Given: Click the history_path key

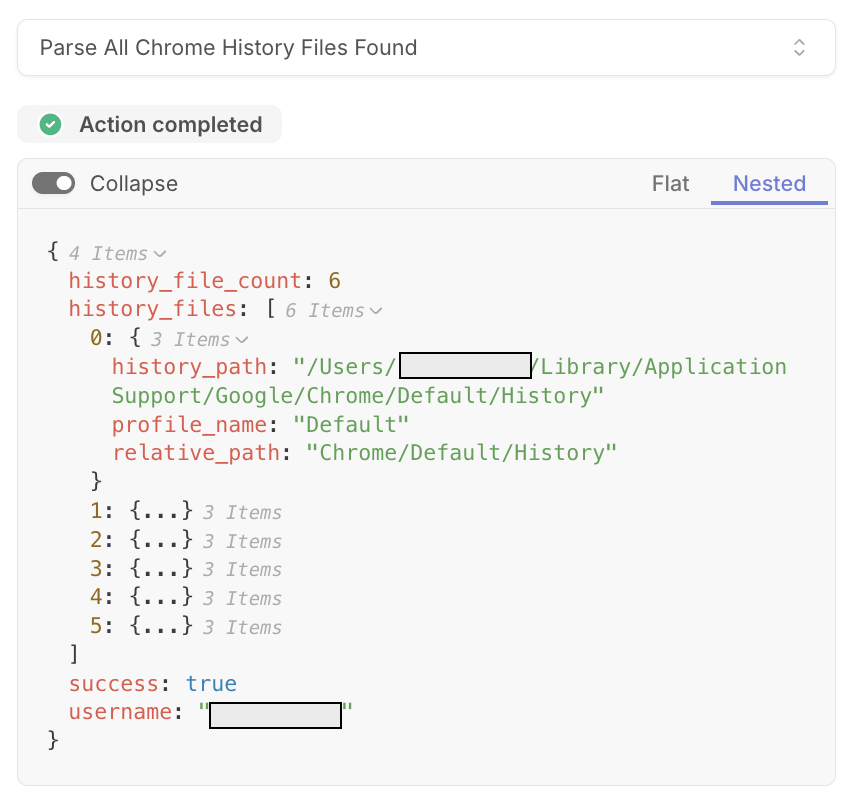Looking at the screenshot, I should 189,367.
